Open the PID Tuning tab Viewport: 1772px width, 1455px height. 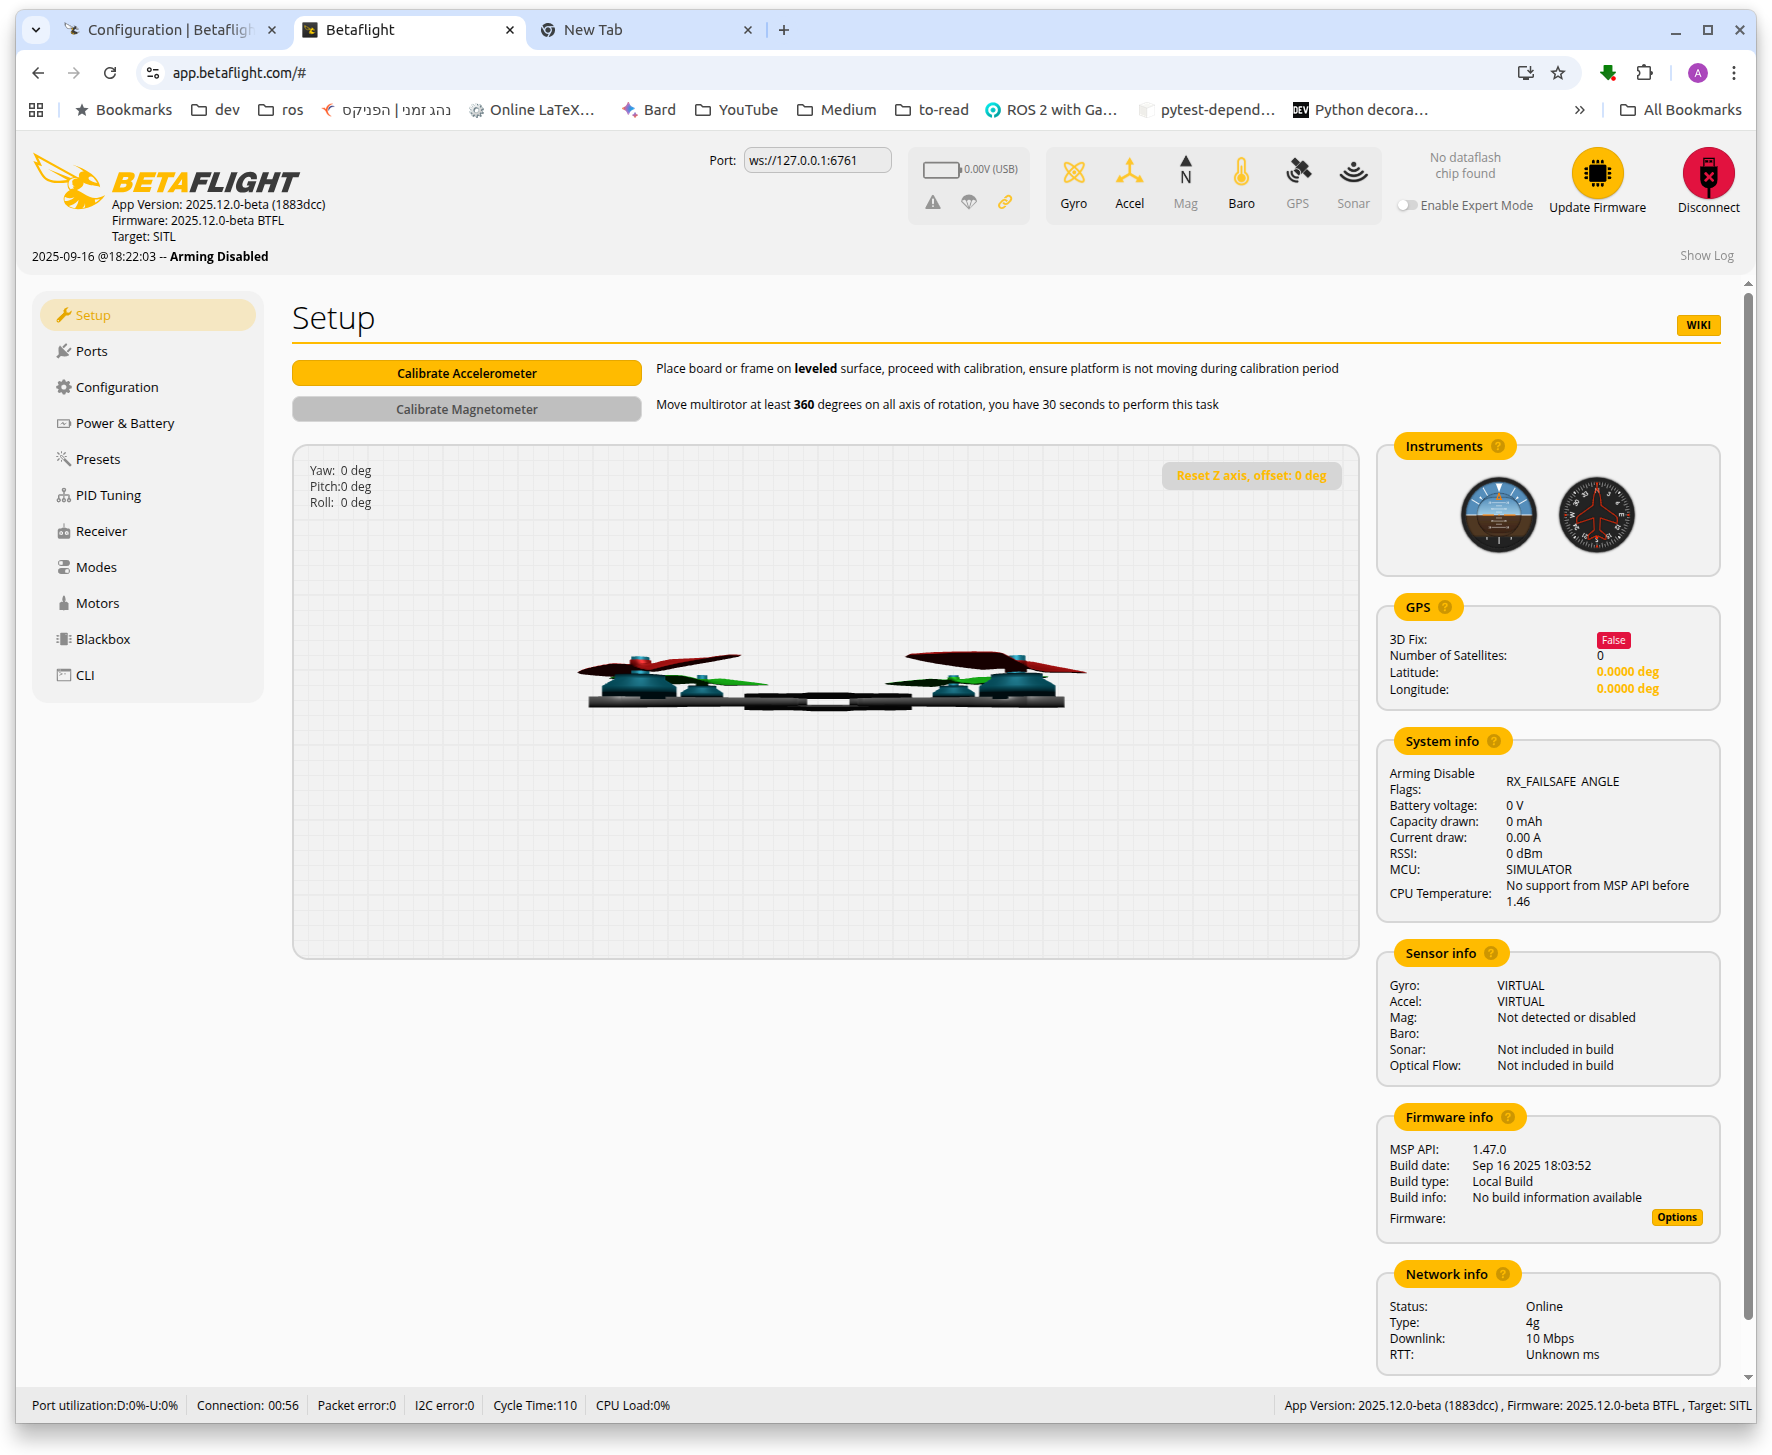coord(108,496)
